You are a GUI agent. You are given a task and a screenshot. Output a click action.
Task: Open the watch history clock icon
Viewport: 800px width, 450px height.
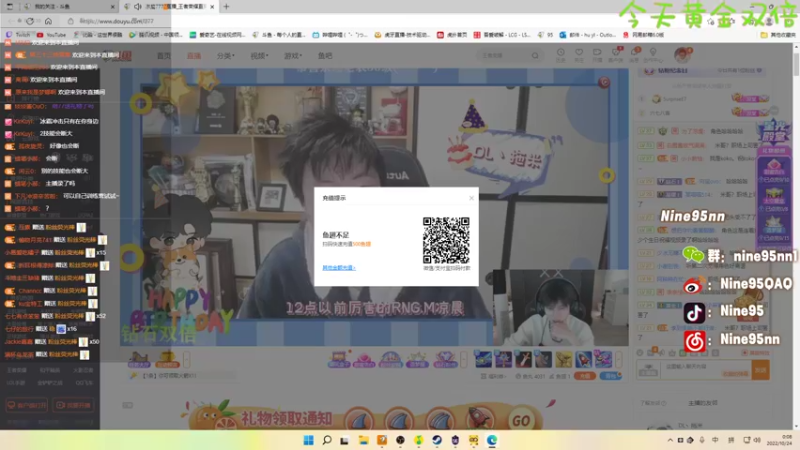tap(561, 54)
